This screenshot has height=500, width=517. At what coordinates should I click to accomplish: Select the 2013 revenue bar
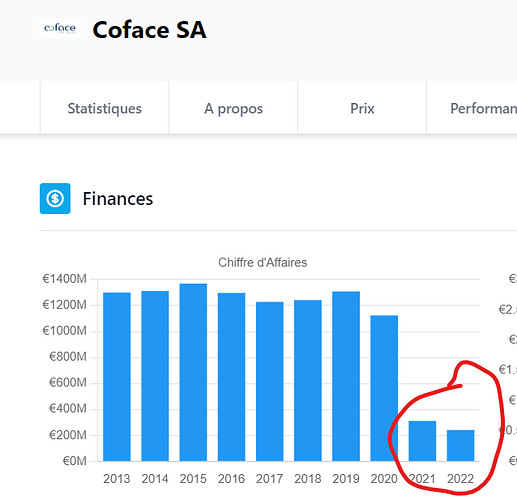(x=117, y=377)
